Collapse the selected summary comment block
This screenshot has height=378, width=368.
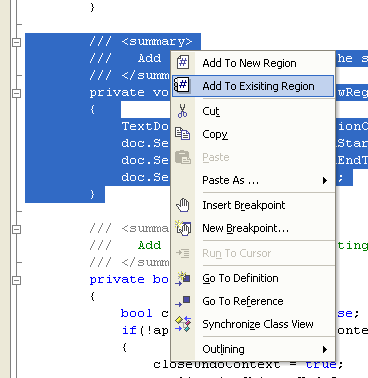tap(17, 42)
